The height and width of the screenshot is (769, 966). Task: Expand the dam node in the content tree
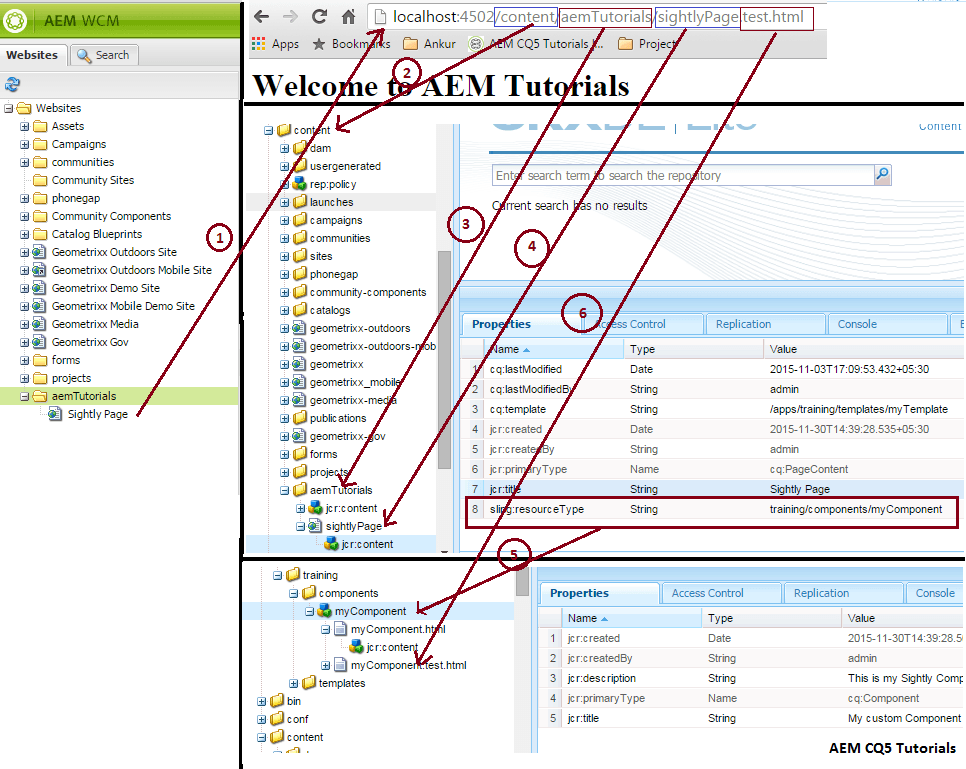pos(285,147)
